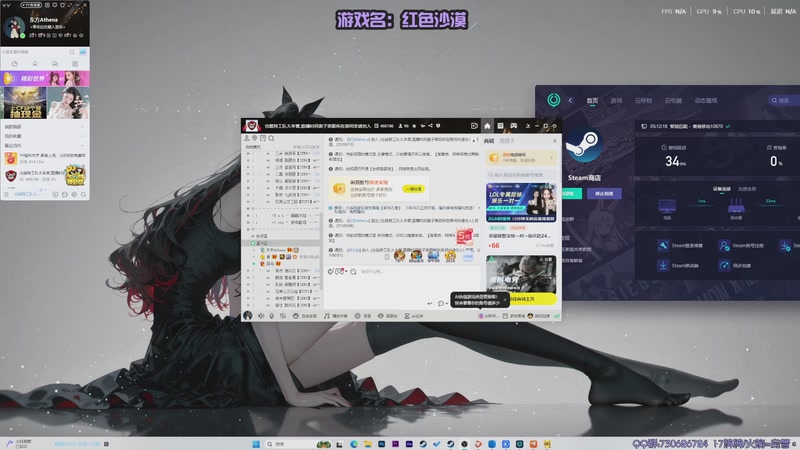Click the person icon above the channel tree
This screenshot has height=450, width=800.
coord(247,138)
